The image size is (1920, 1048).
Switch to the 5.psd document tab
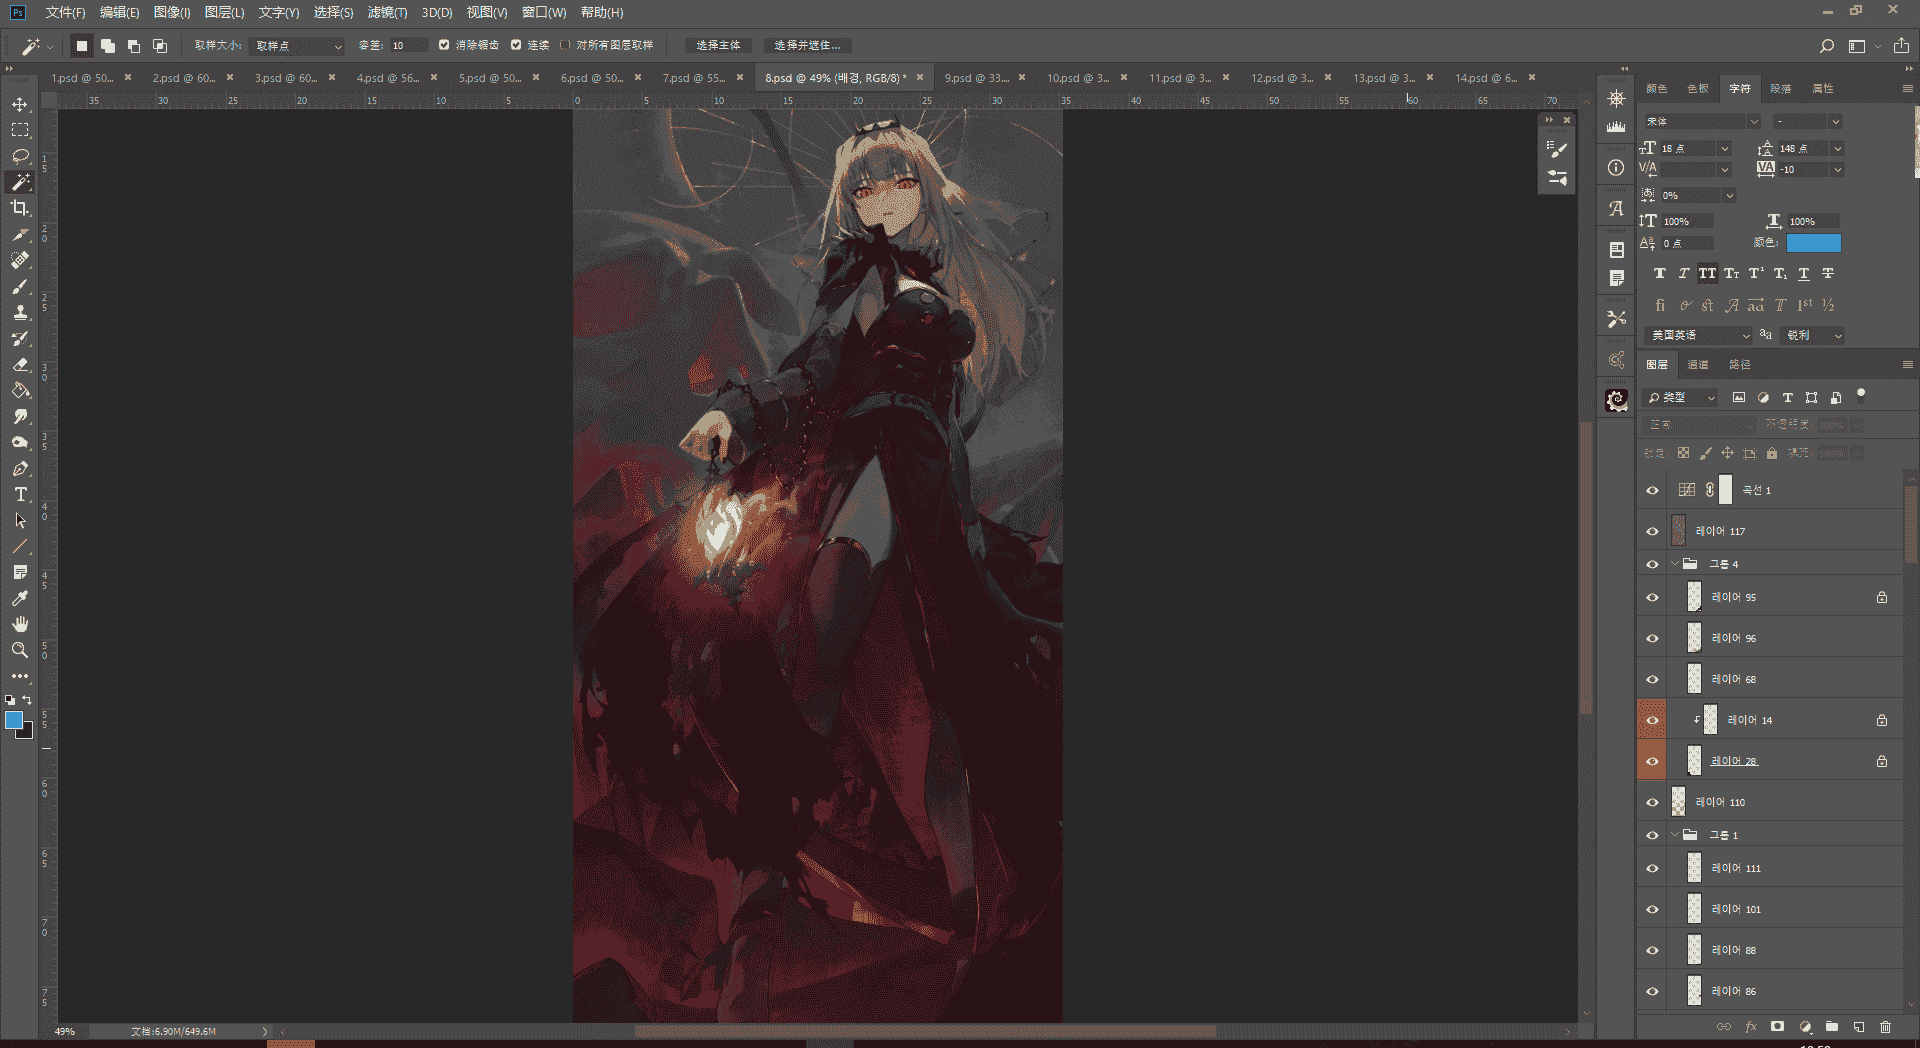pos(490,77)
